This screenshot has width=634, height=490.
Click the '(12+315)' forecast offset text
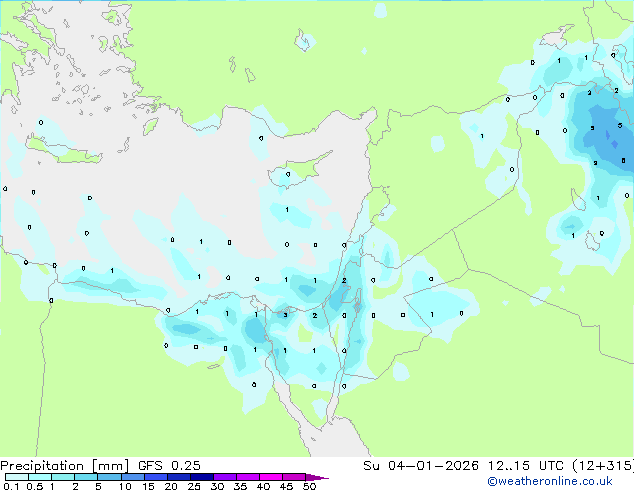(603, 466)
